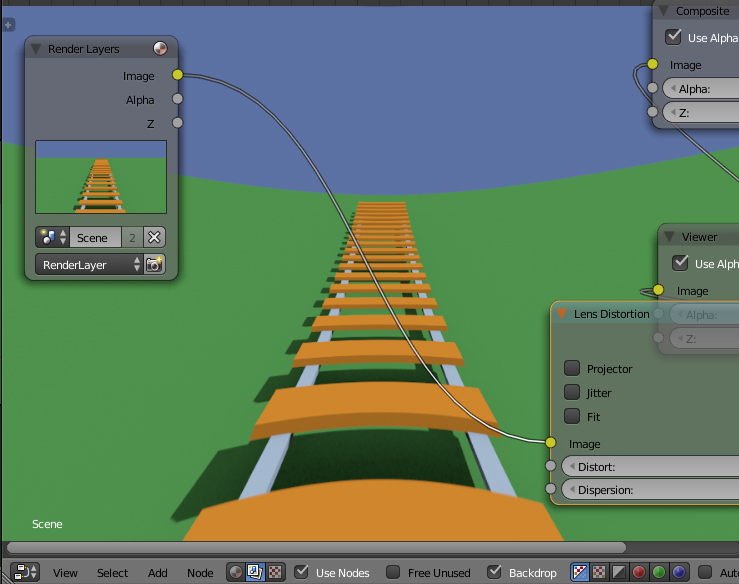
Task: Adjust Composite Z value slider
Action: pos(701,113)
